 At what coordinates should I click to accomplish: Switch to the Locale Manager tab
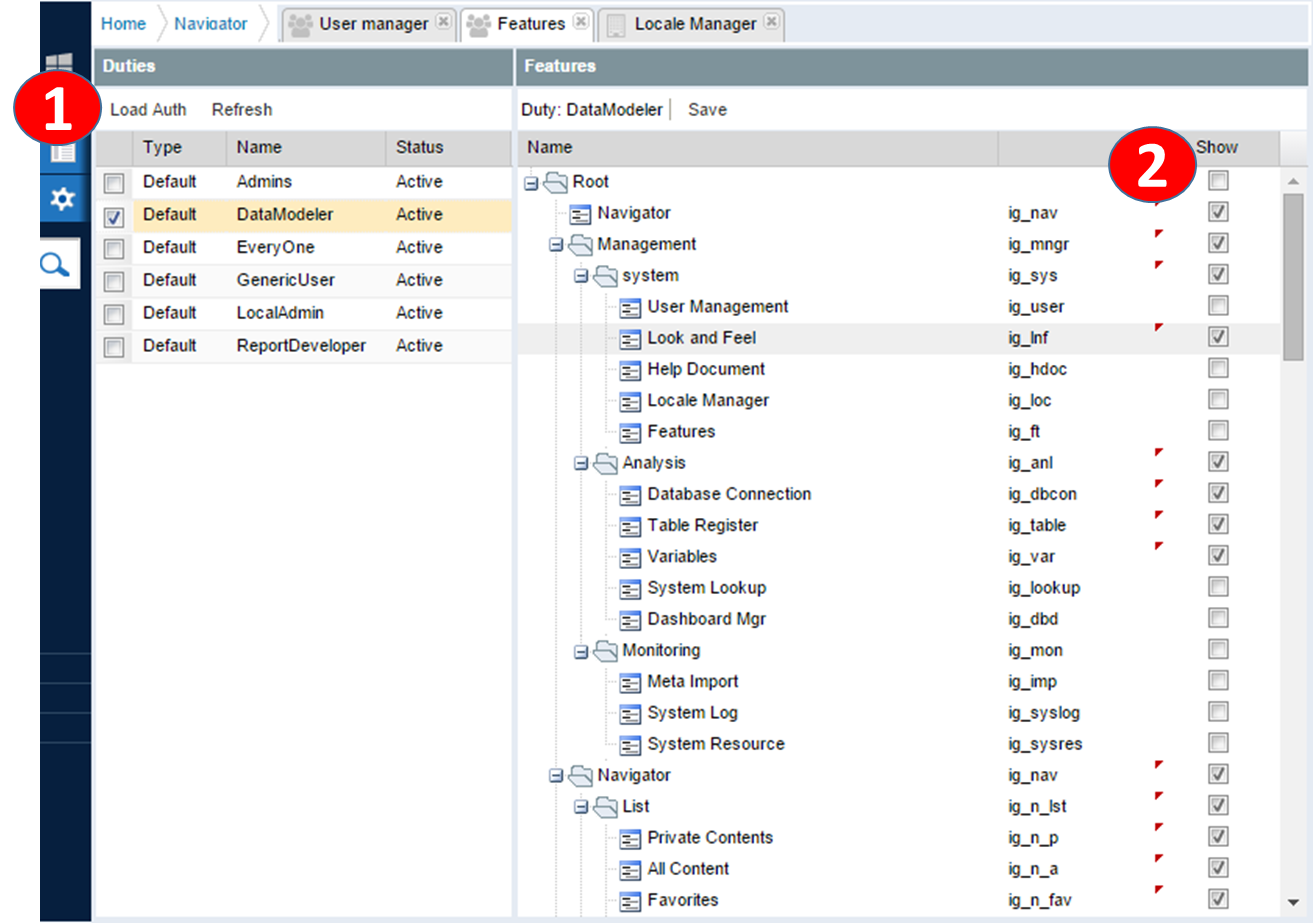(694, 23)
